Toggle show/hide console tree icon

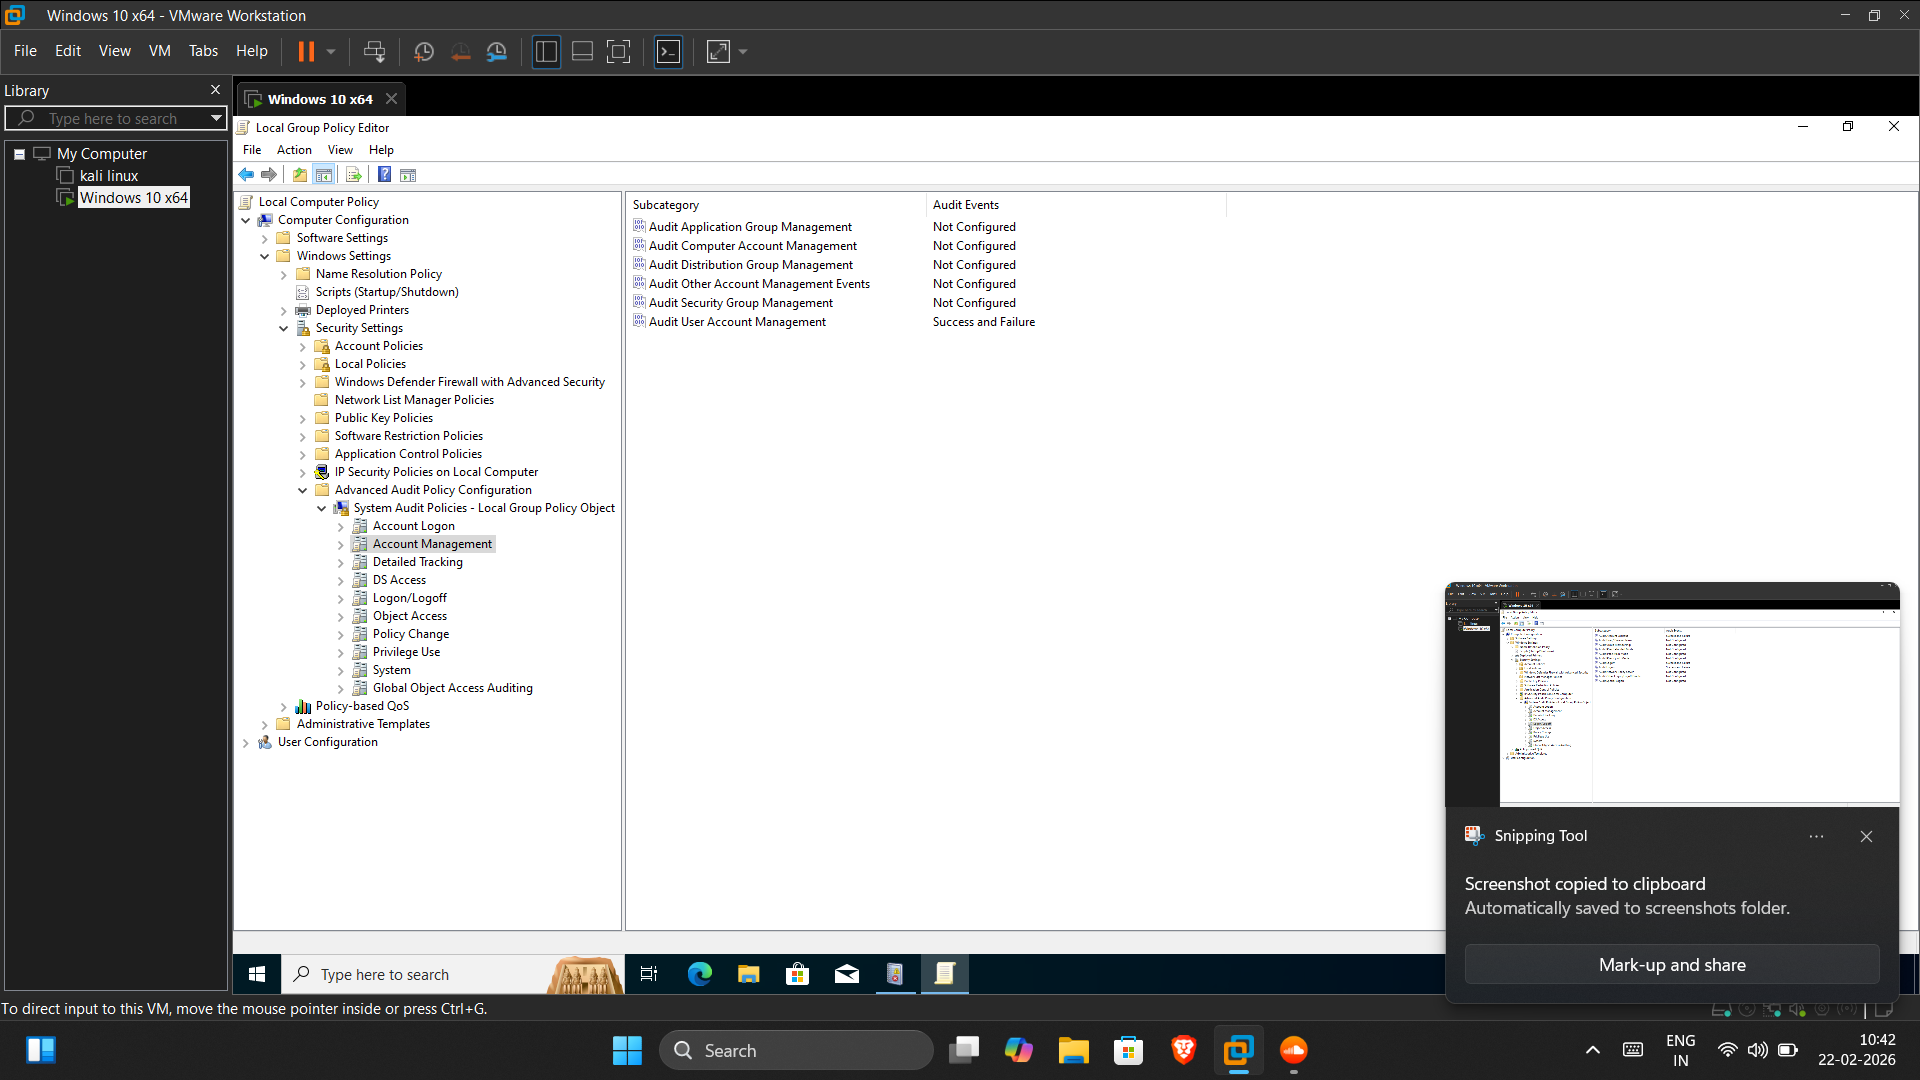click(324, 175)
